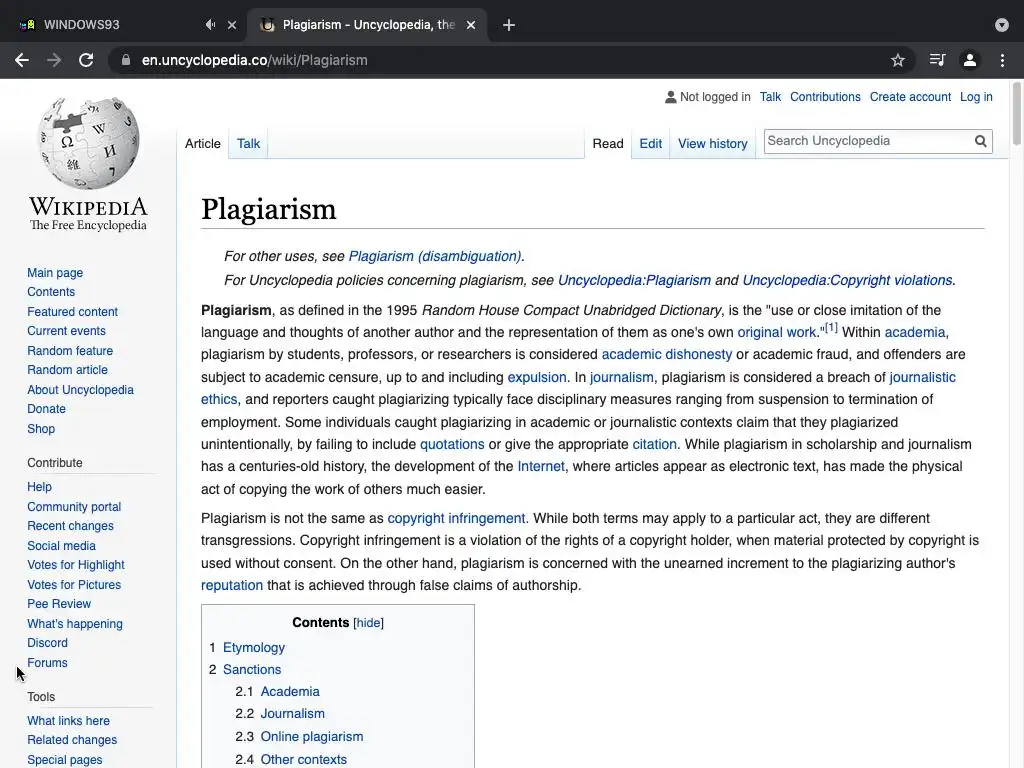Close the Plagiarism tab
The width and height of the screenshot is (1024, 768).
click(471, 25)
